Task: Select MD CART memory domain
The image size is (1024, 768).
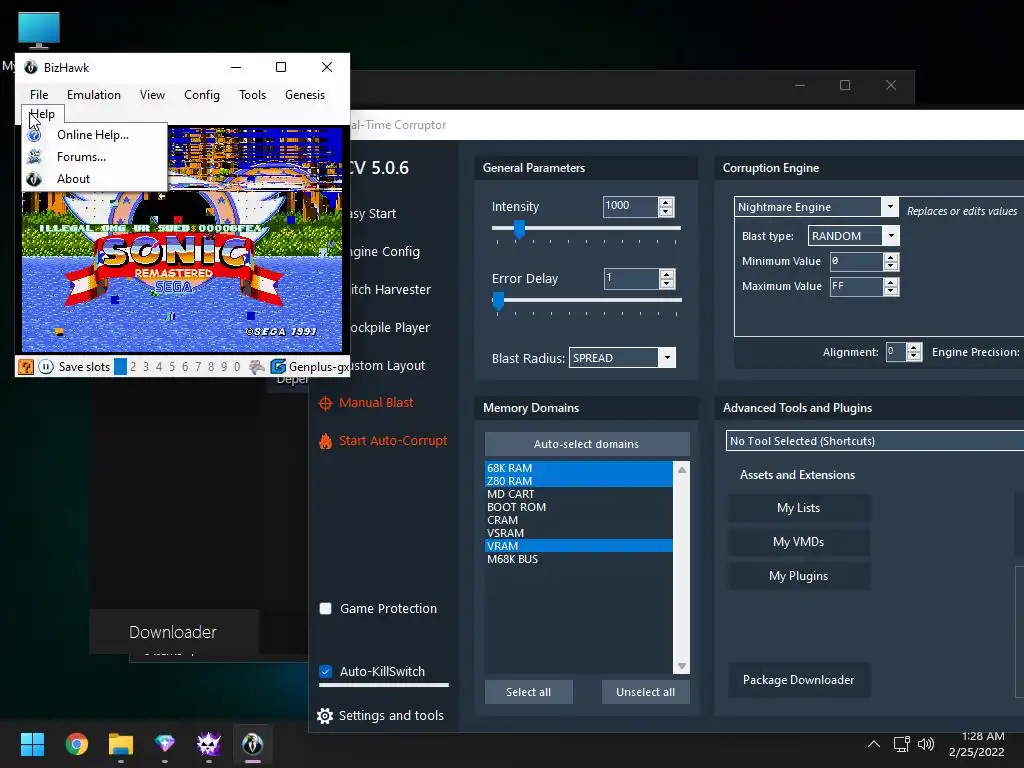Action: click(x=578, y=494)
